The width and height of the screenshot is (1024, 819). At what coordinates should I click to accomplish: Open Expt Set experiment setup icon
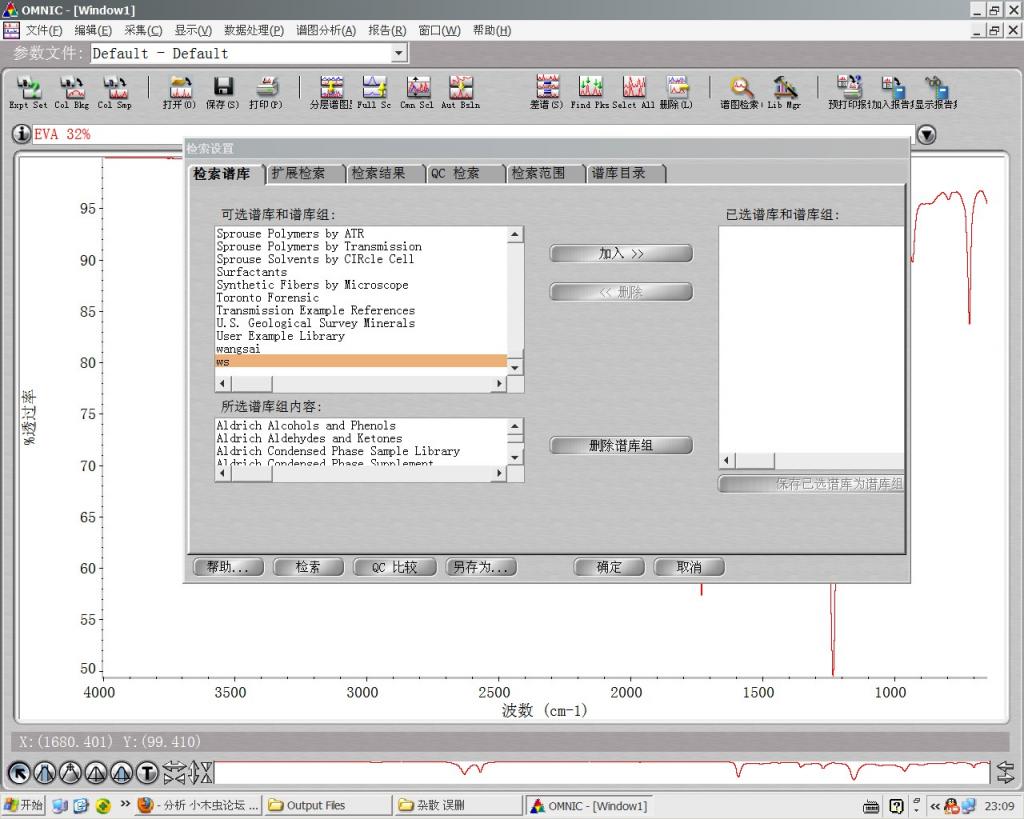28,91
